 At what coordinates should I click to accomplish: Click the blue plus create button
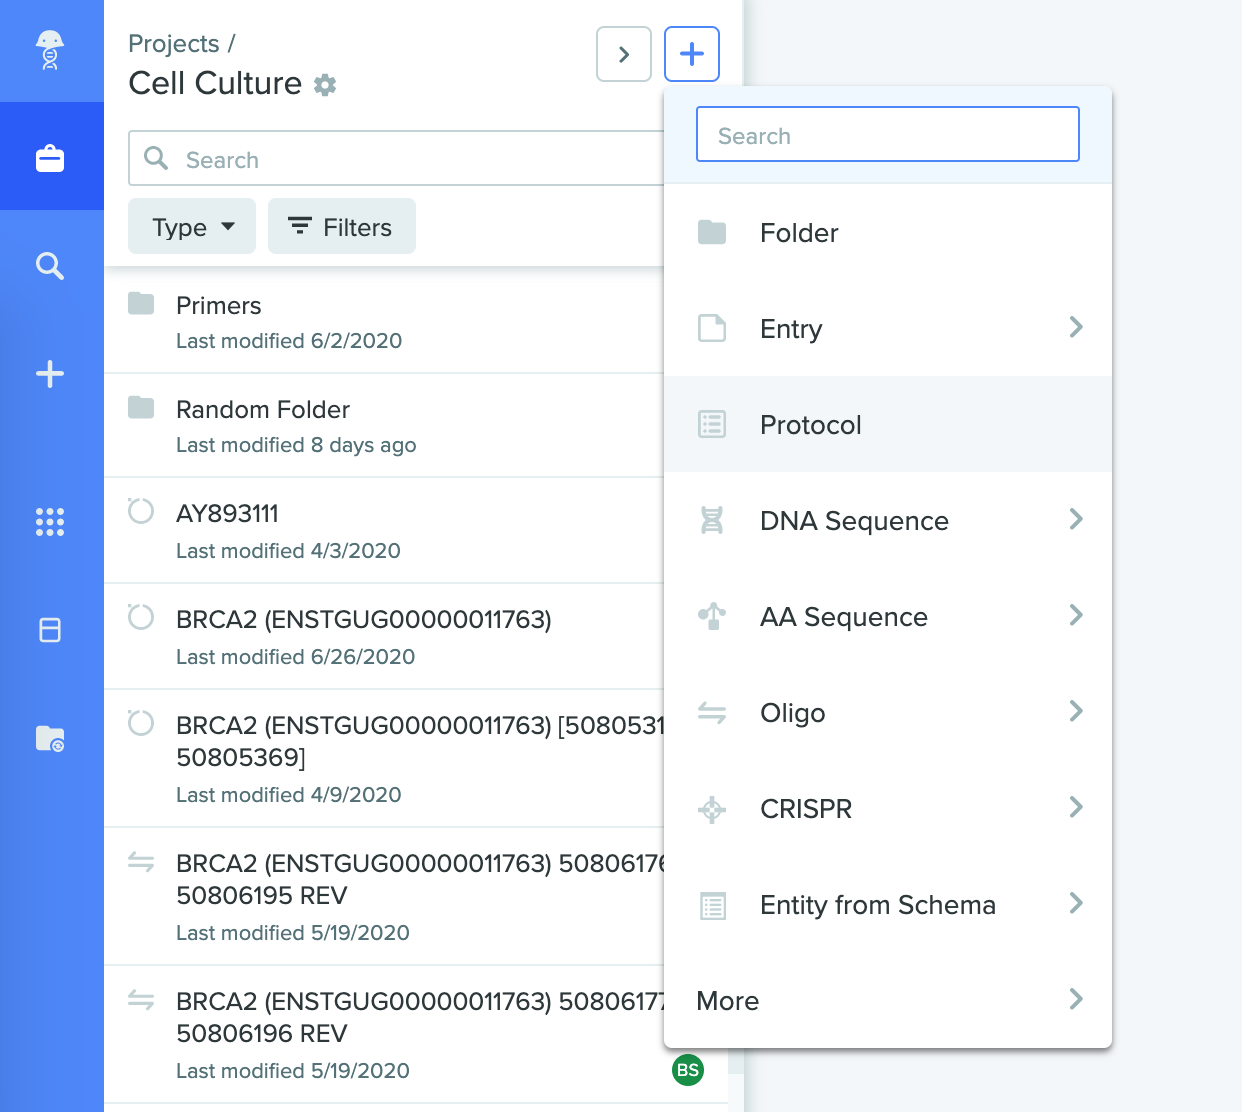point(692,54)
